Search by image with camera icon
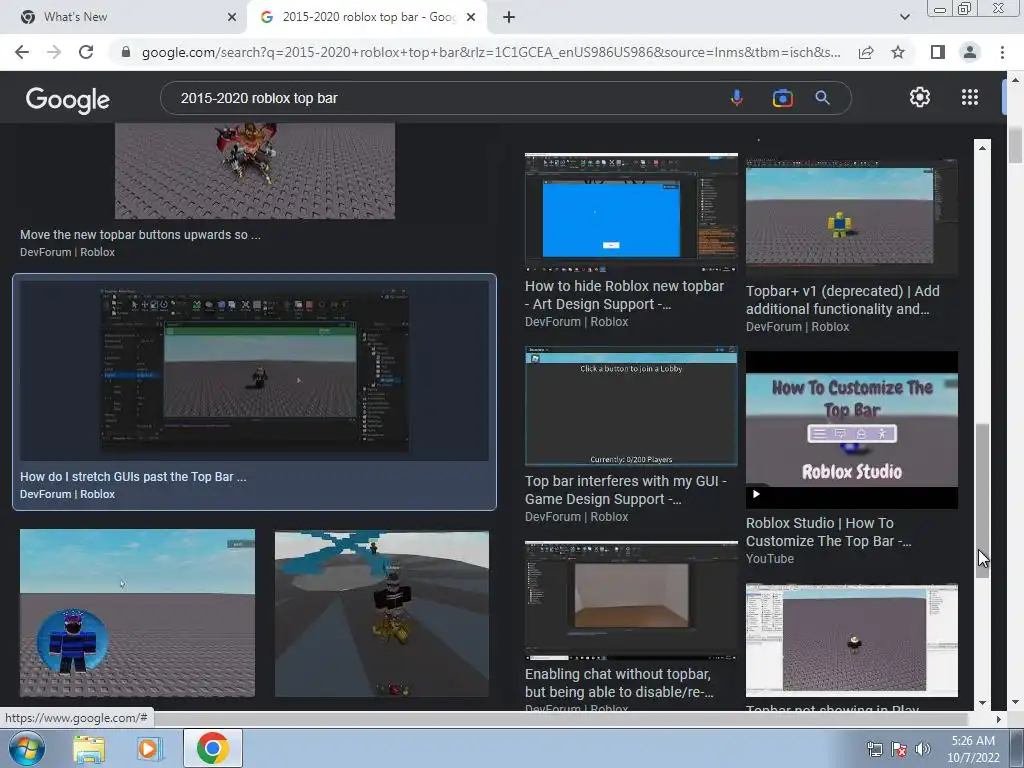1024x768 pixels. 782,98
